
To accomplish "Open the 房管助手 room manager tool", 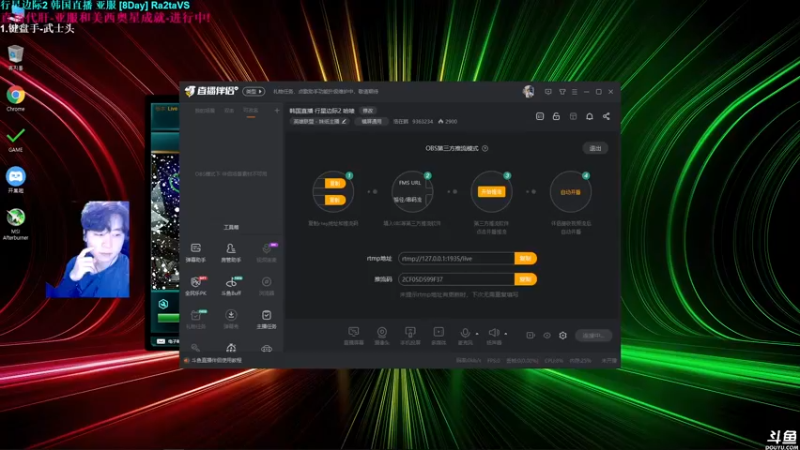I will pyautogui.click(x=231, y=253).
